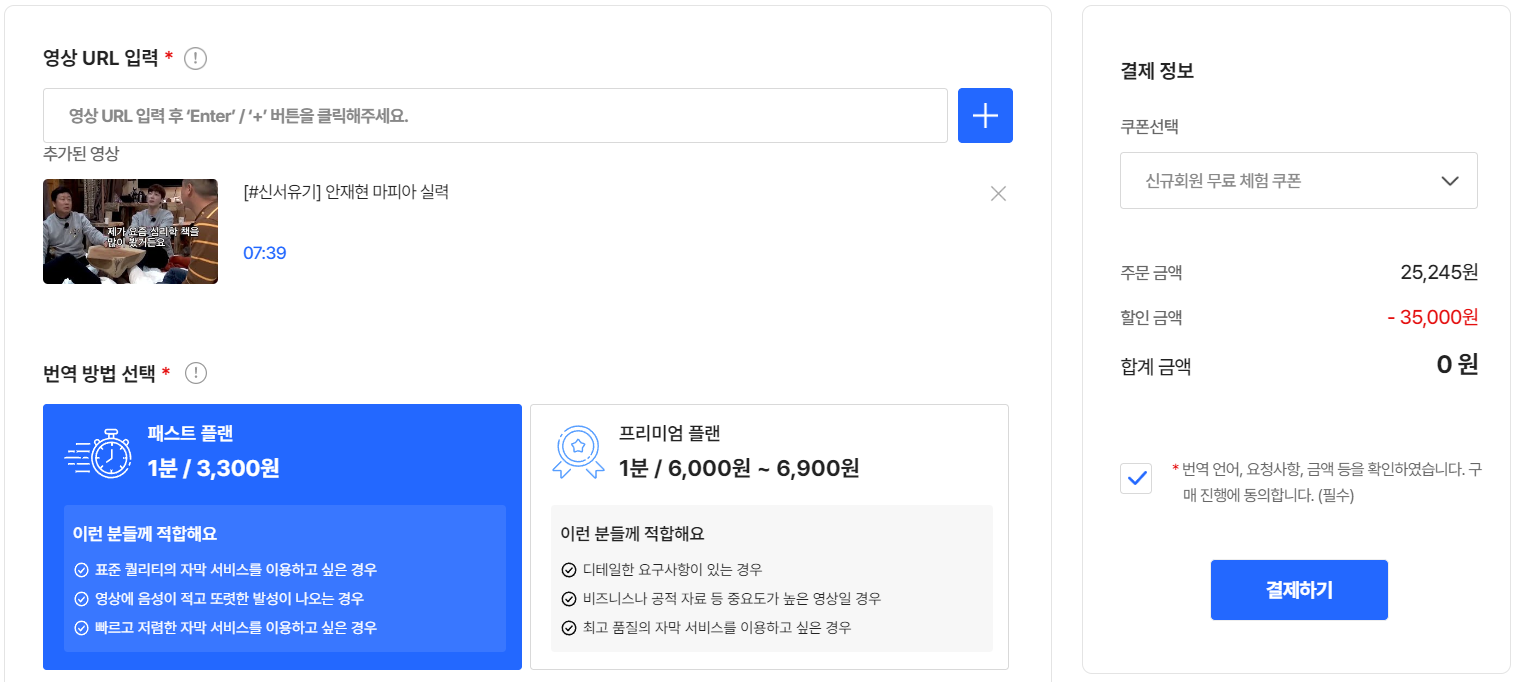Click the 결제하기 payment button

tap(1298, 590)
